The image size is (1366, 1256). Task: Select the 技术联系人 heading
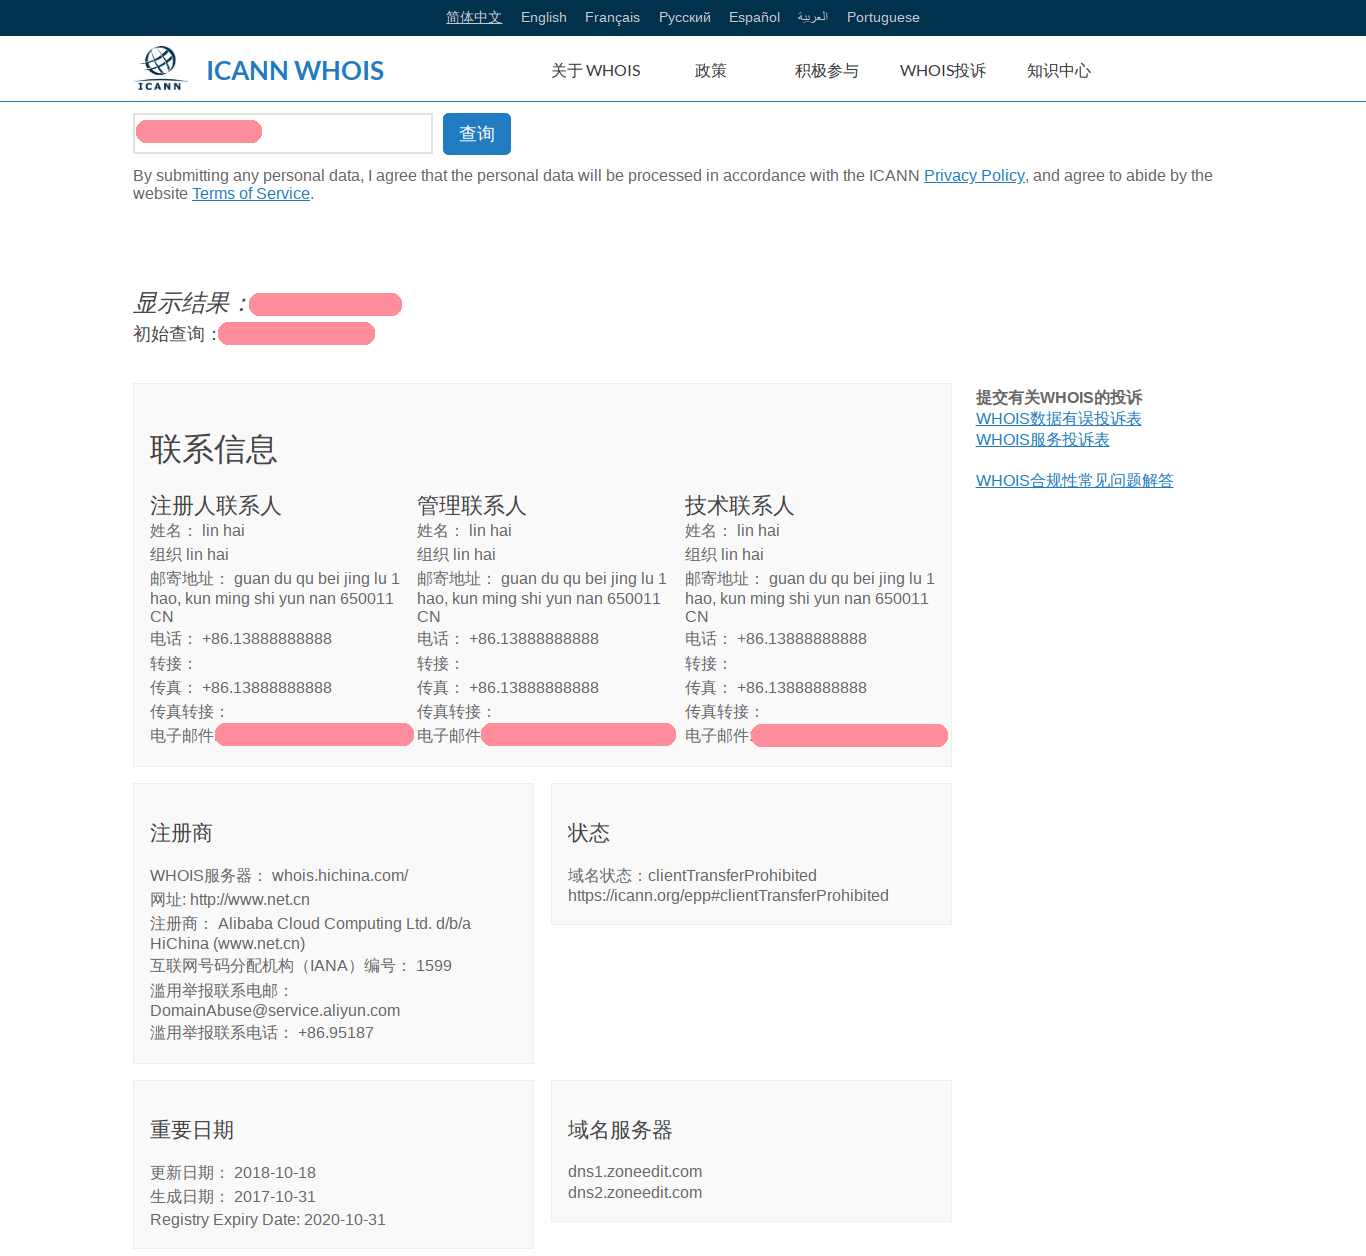tap(740, 505)
